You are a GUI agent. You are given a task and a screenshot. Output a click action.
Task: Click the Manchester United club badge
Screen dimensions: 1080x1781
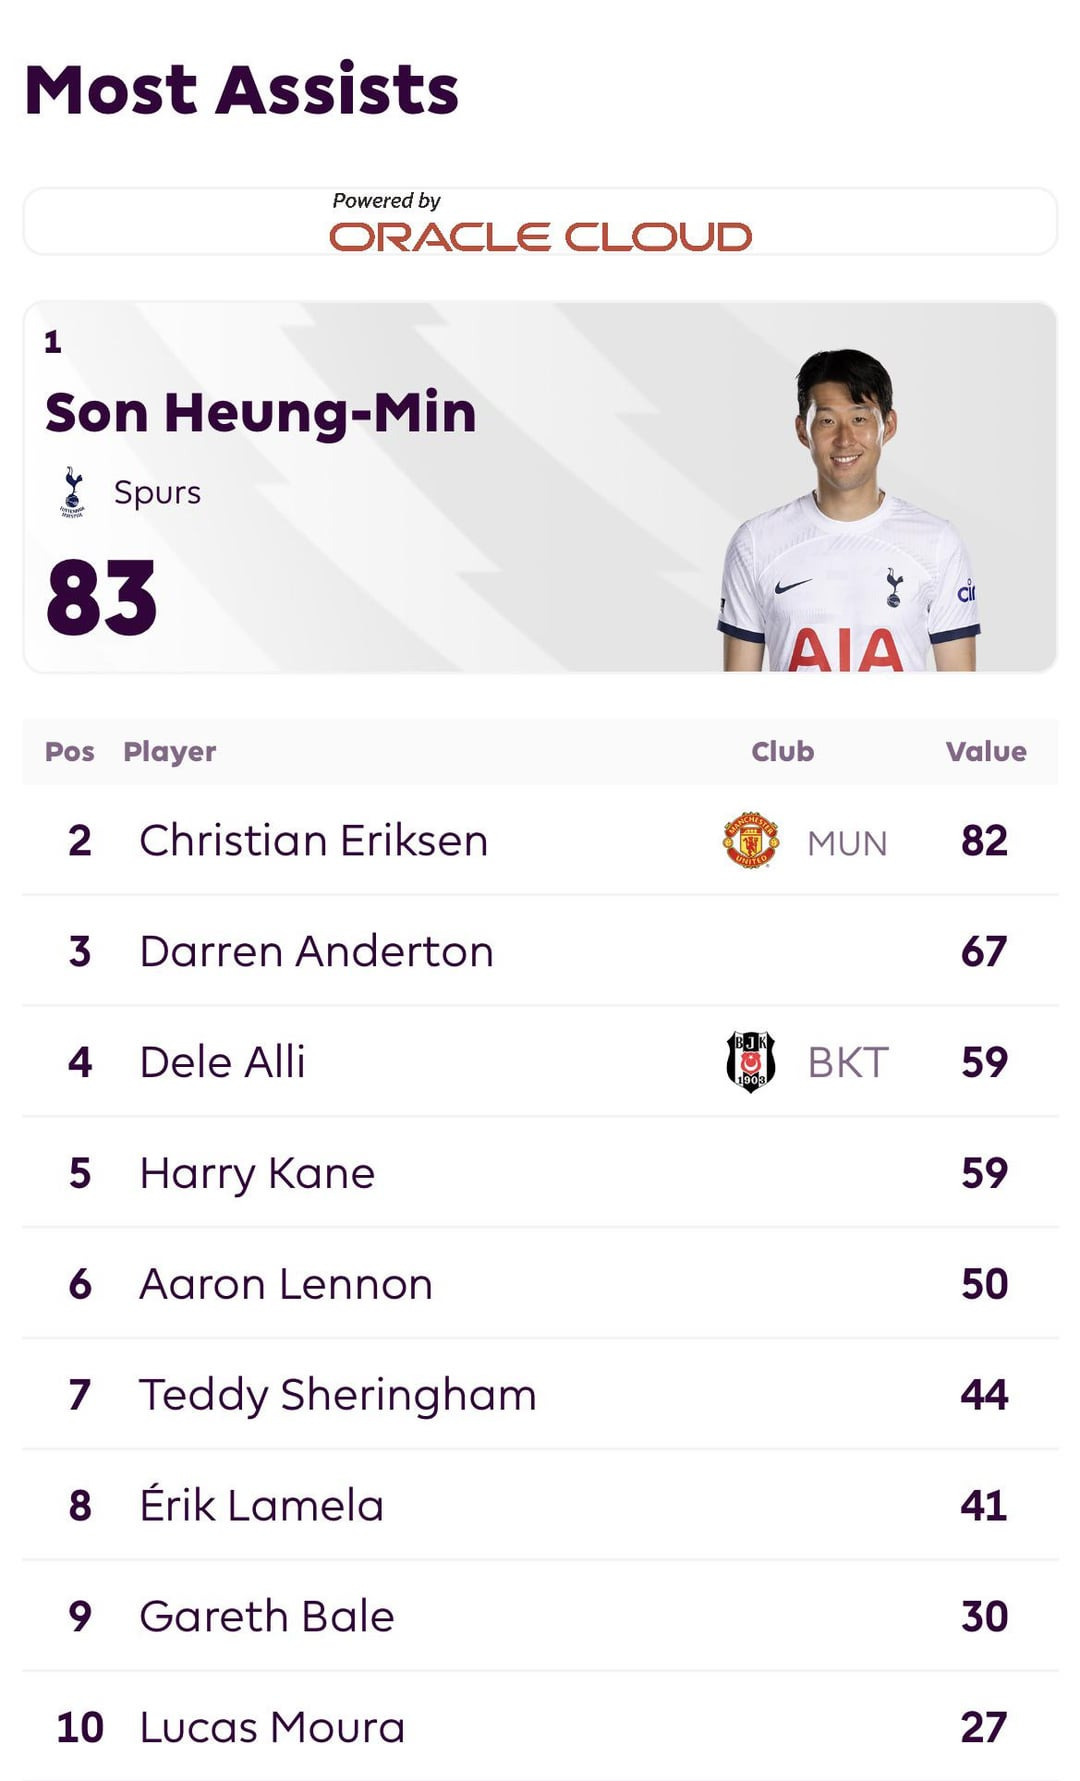(750, 841)
